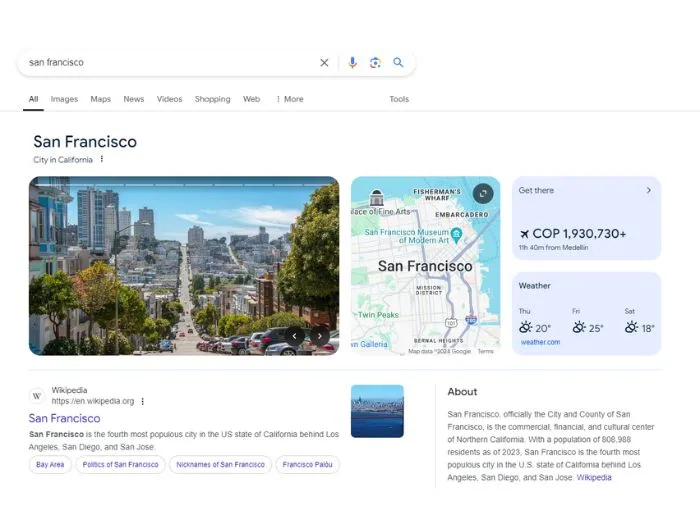
Task: Switch to the All results tab
Action: coord(33,99)
